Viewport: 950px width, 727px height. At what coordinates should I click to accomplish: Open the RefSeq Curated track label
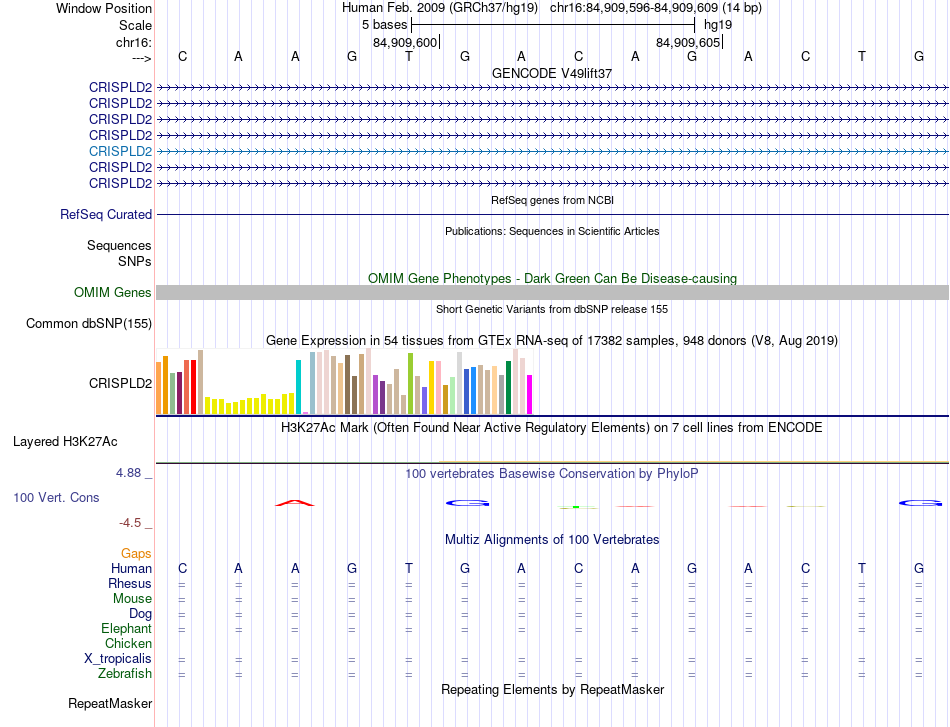tap(106, 214)
